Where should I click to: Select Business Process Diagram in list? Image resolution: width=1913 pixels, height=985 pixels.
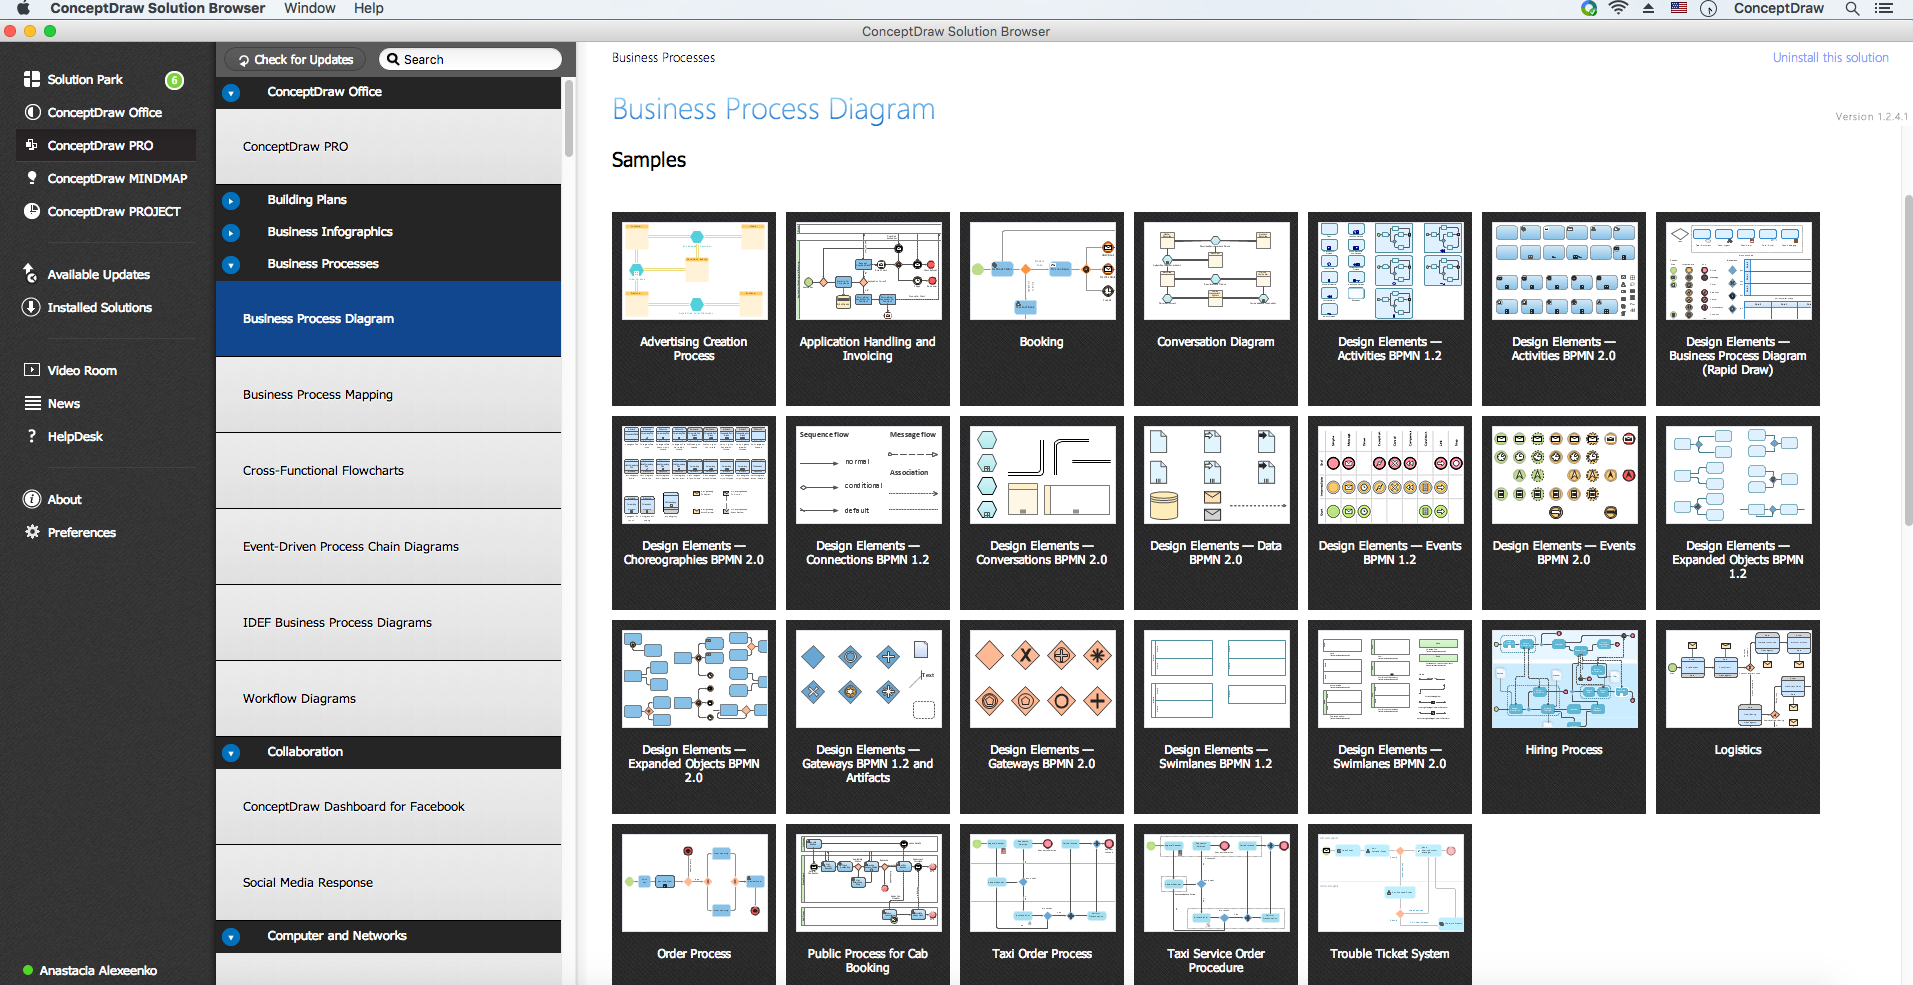[x=388, y=319]
